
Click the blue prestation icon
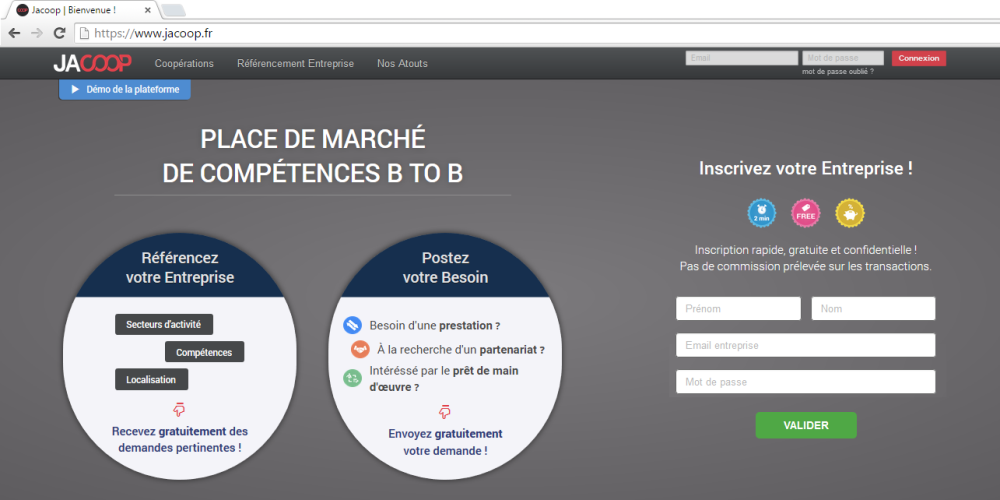point(352,325)
